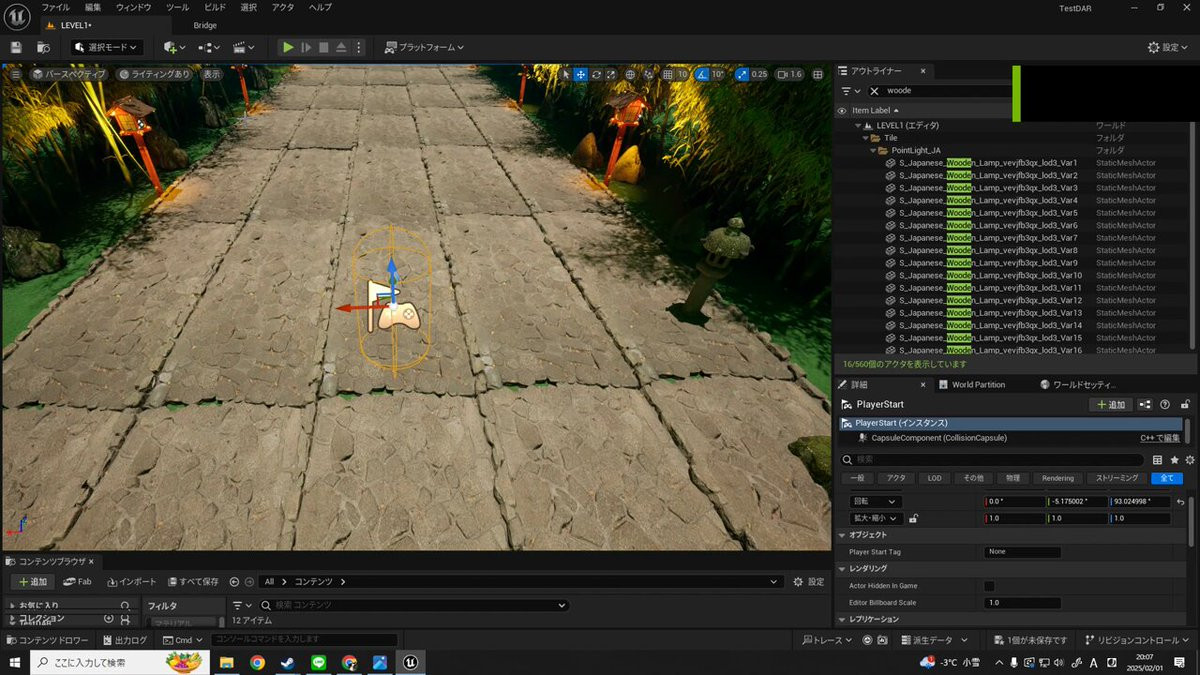Toggle the scale lock icon next to 拡大・縮小

tap(914, 519)
